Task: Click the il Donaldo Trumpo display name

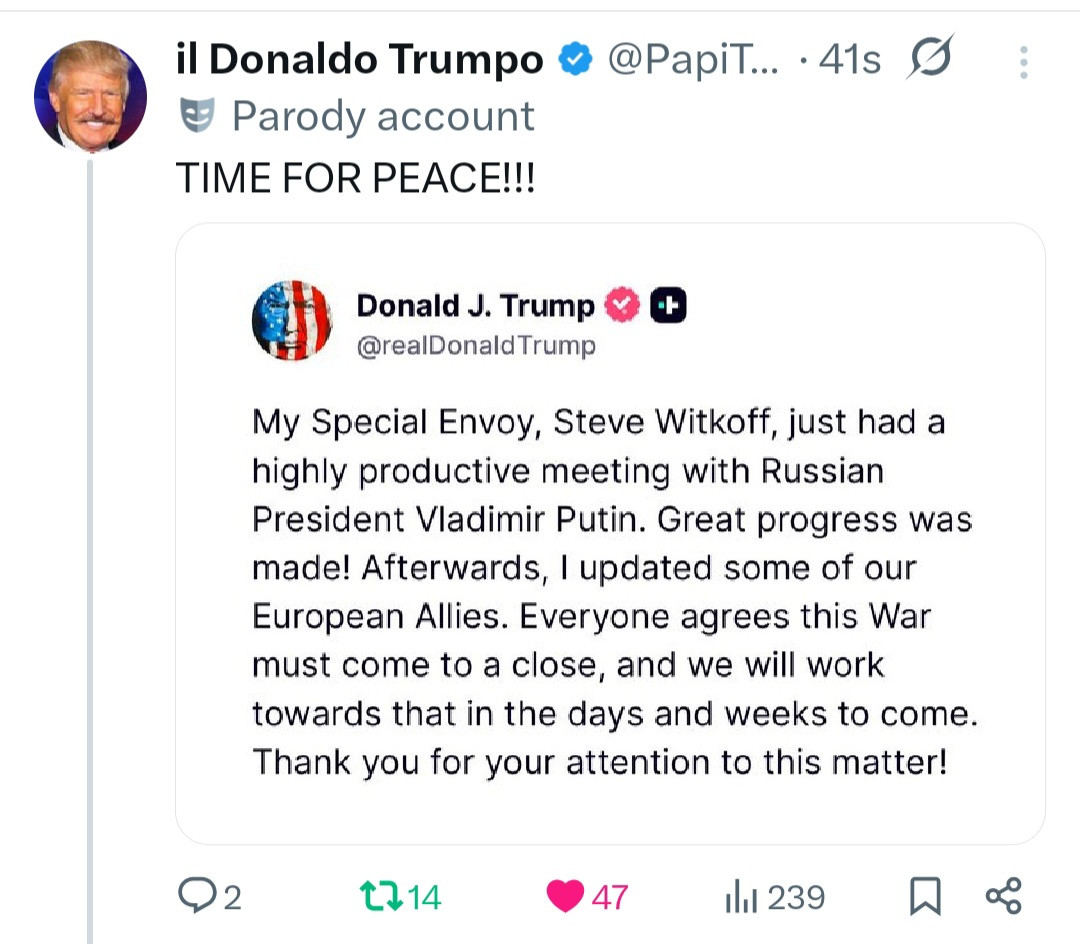Action: (x=360, y=60)
